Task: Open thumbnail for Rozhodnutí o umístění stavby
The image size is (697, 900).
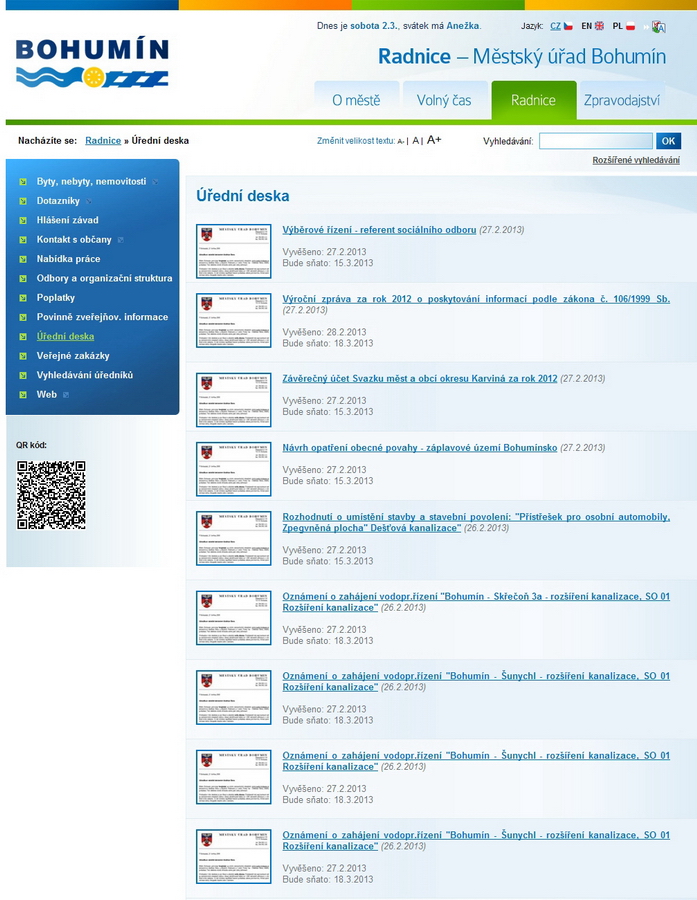Action: pos(234,538)
